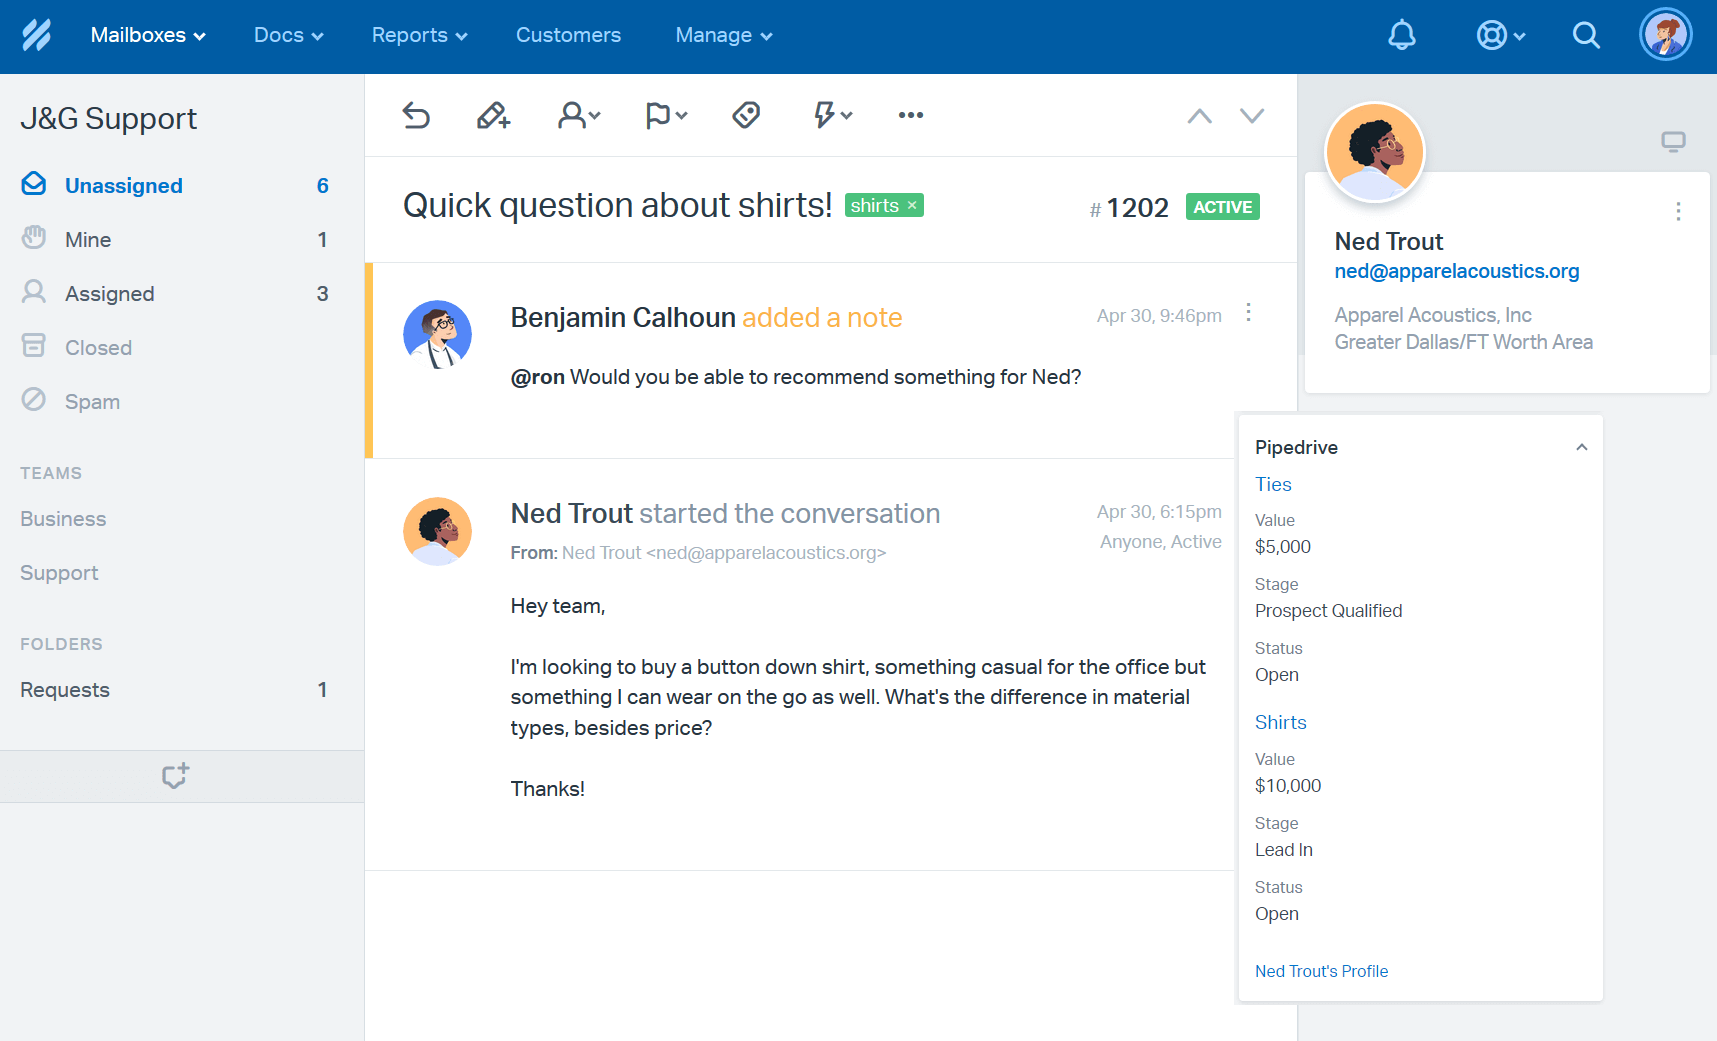Open the Customers tab
The image size is (1717, 1041).
[x=568, y=36]
